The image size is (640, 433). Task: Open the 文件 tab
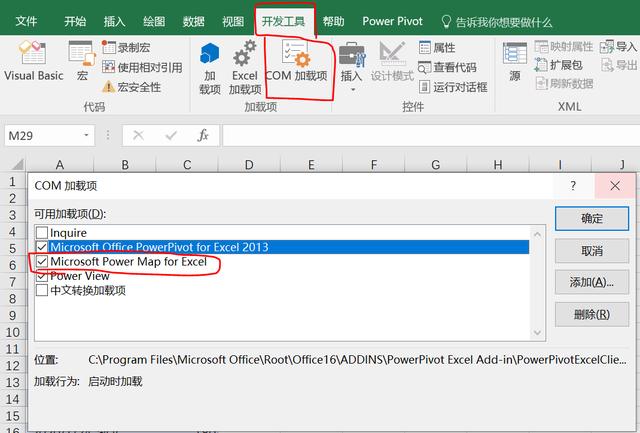click(26, 22)
